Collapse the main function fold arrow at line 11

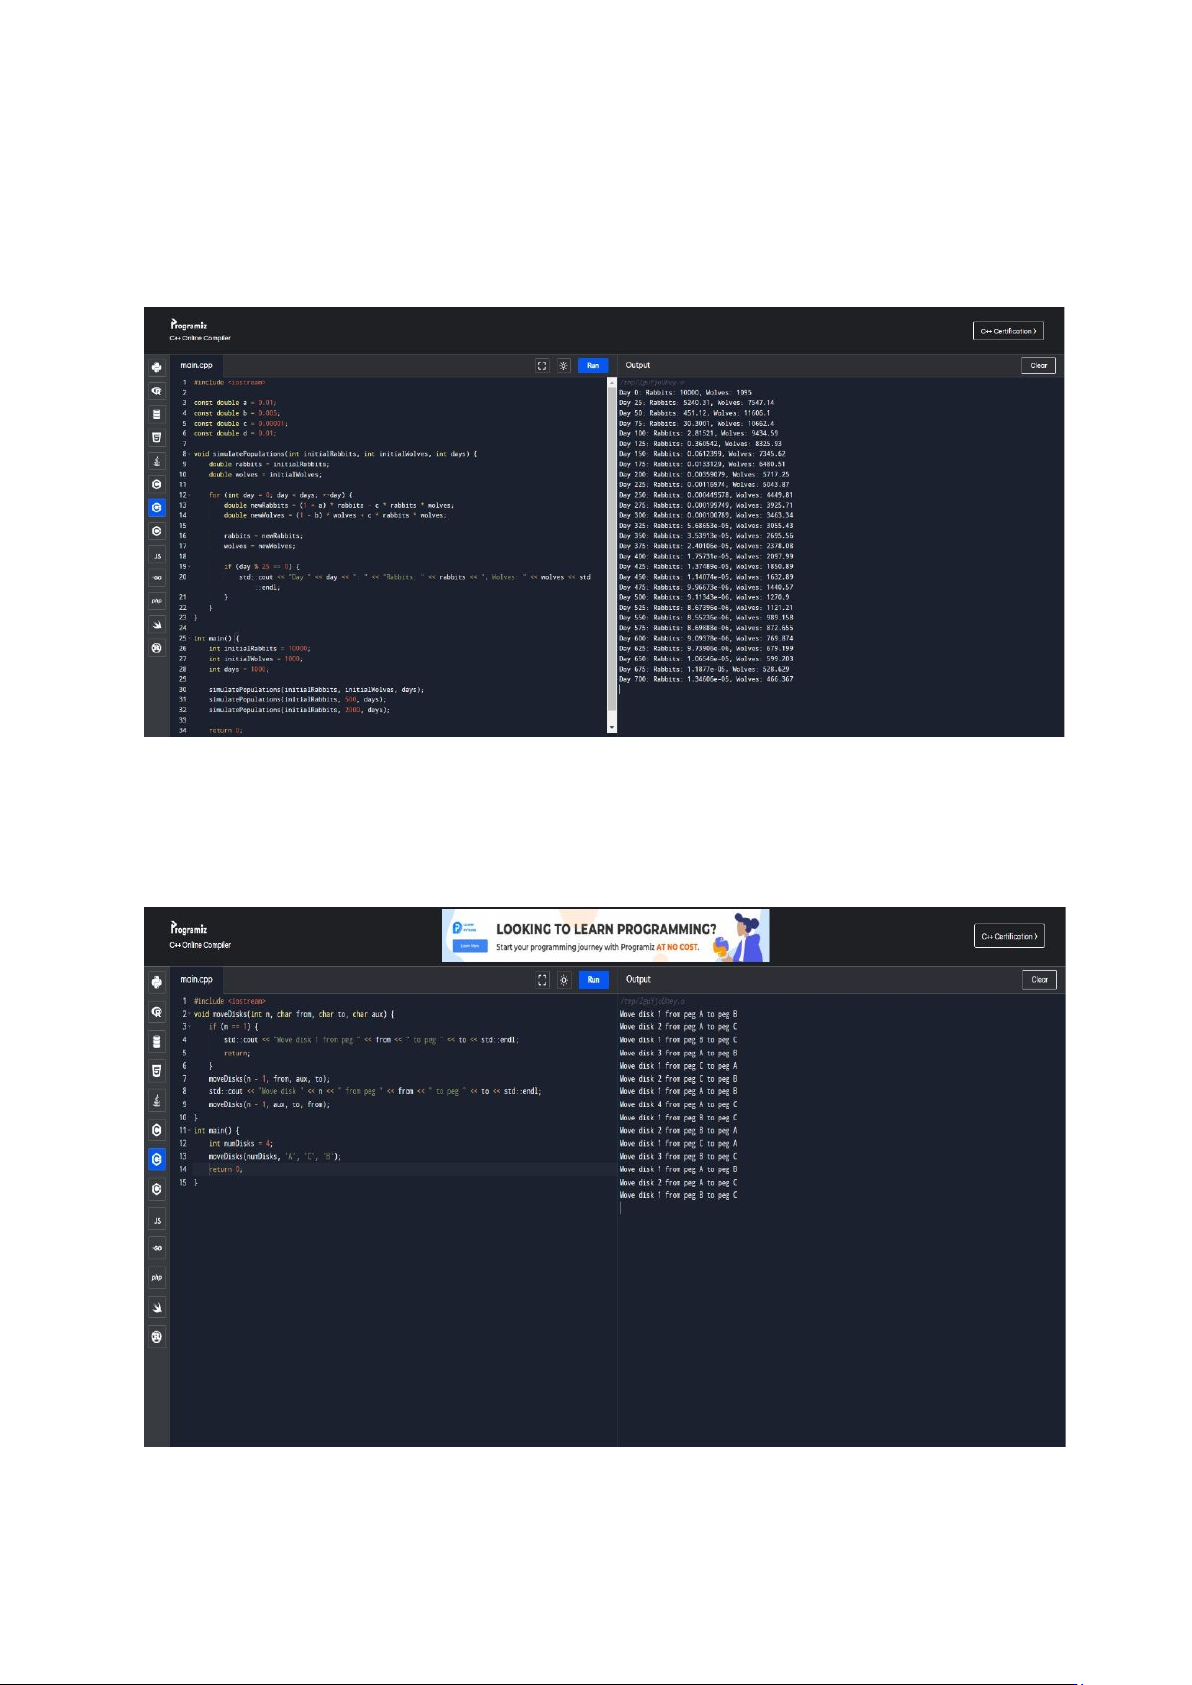click(188, 1130)
